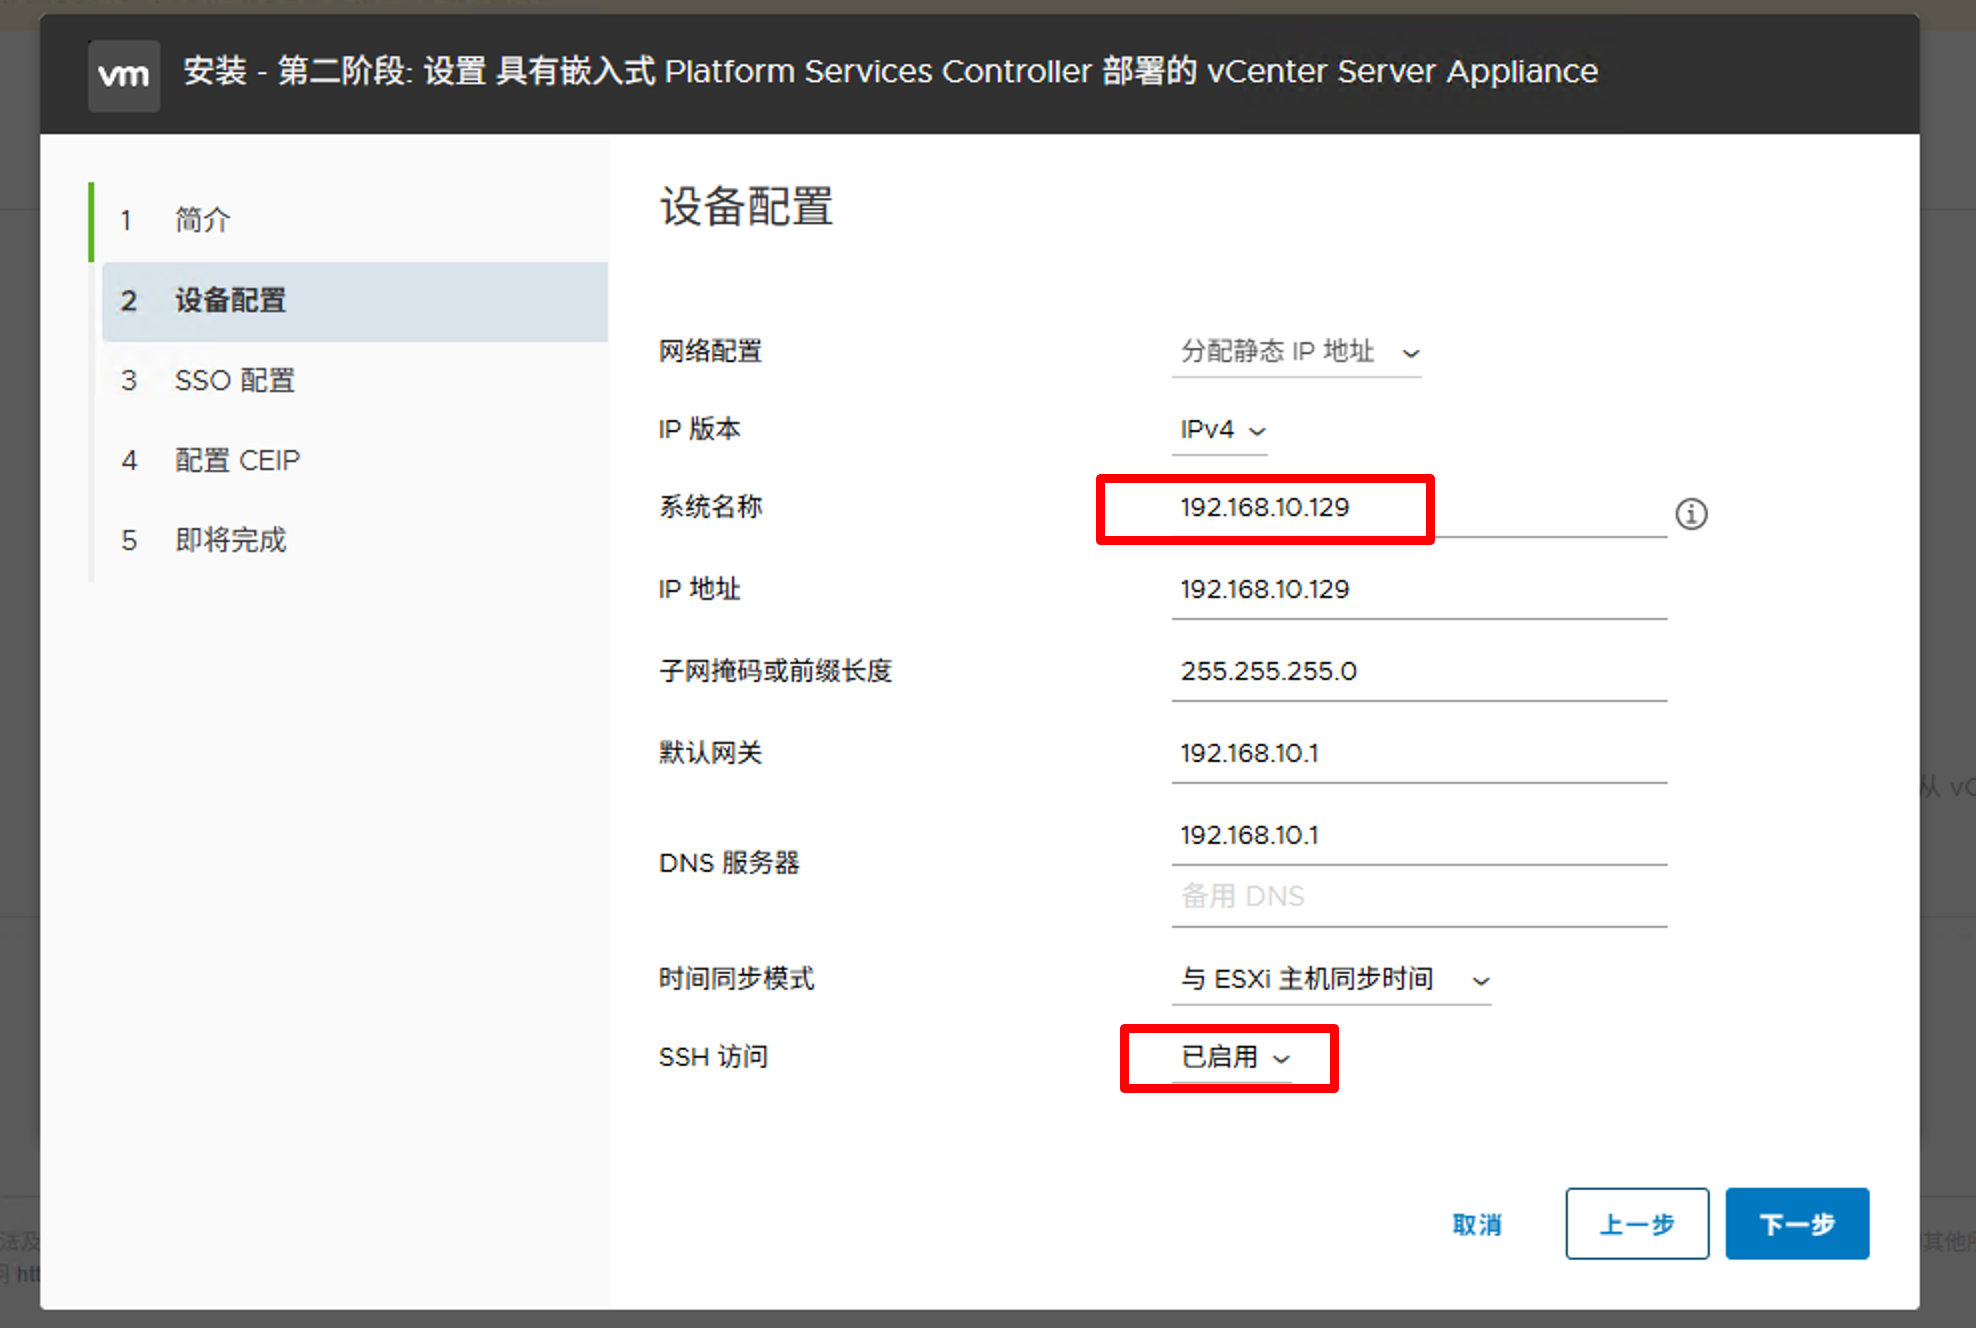
Task: Click the 子网掩码或前缀长度 label
Action: click(775, 671)
